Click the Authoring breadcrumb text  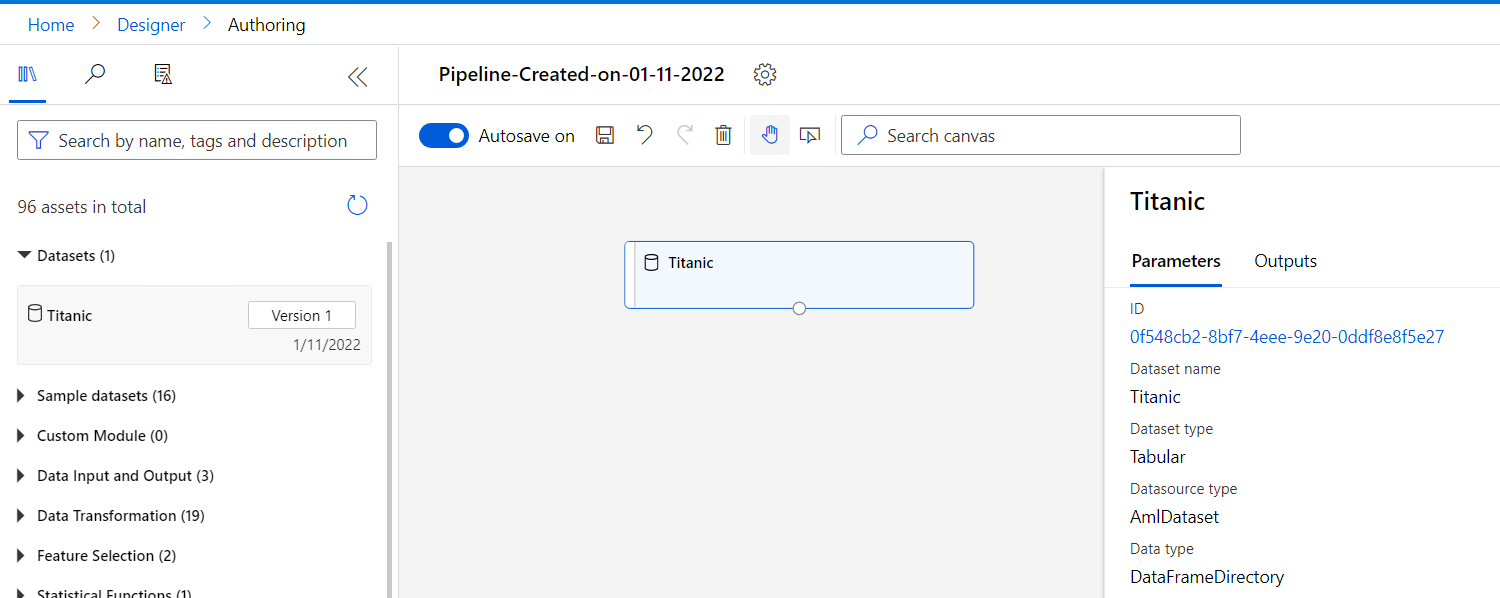tap(267, 25)
